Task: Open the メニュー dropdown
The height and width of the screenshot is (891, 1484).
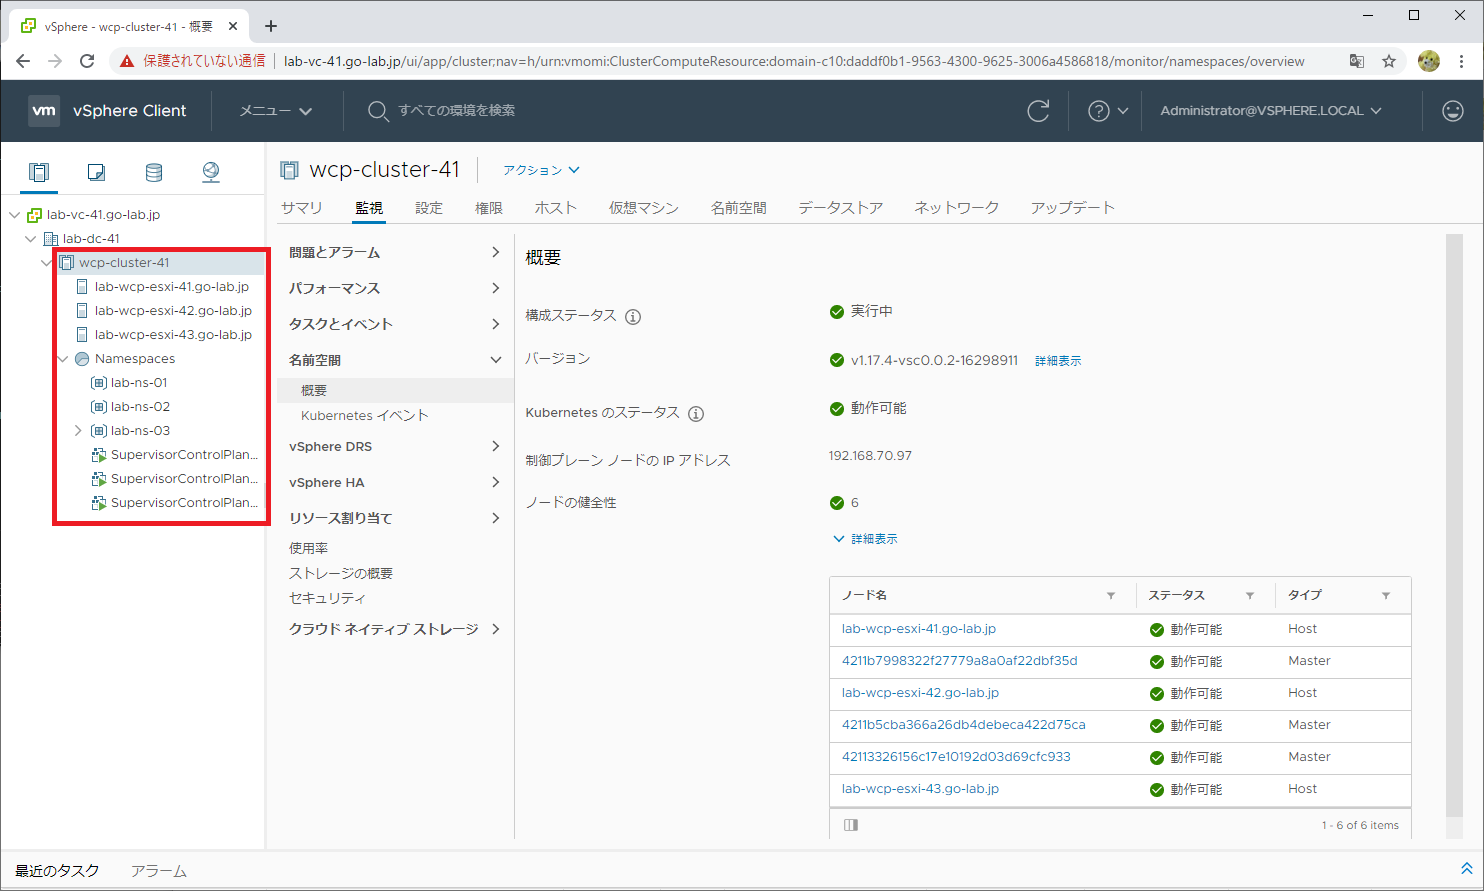Action: coord(276,111)
